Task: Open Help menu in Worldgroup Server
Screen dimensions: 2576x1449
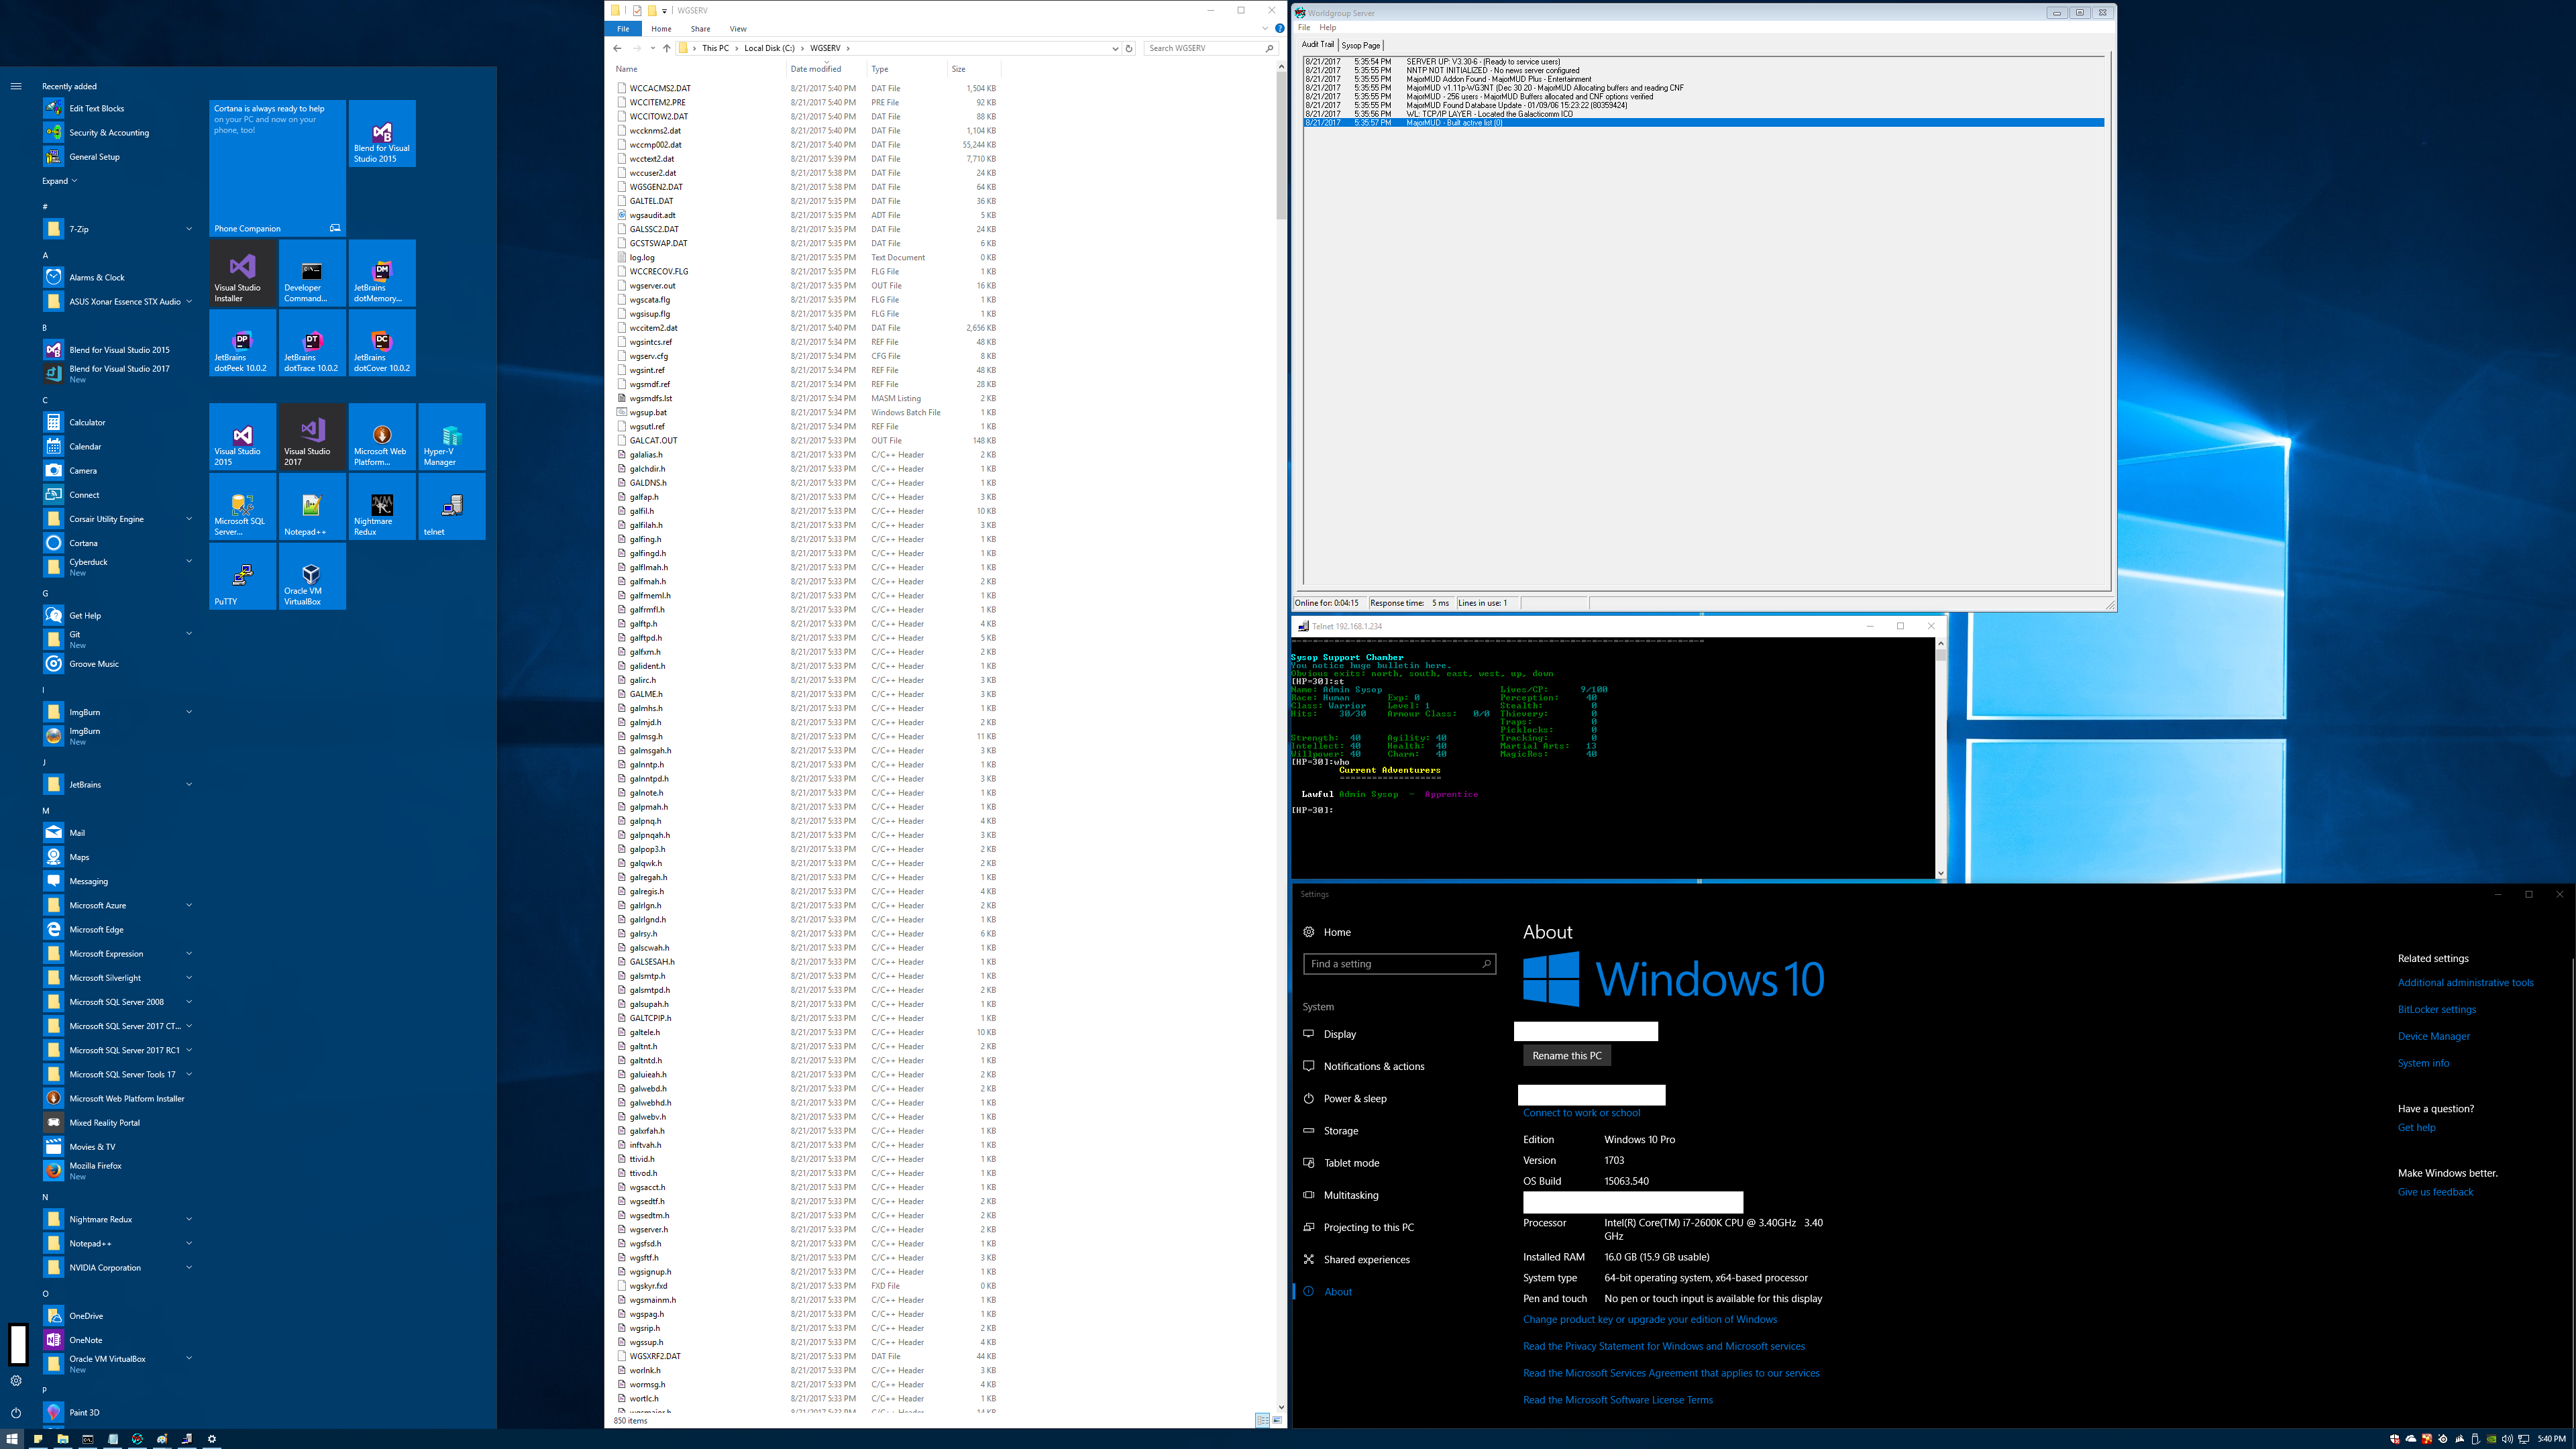Action: tap(1328, 28)
